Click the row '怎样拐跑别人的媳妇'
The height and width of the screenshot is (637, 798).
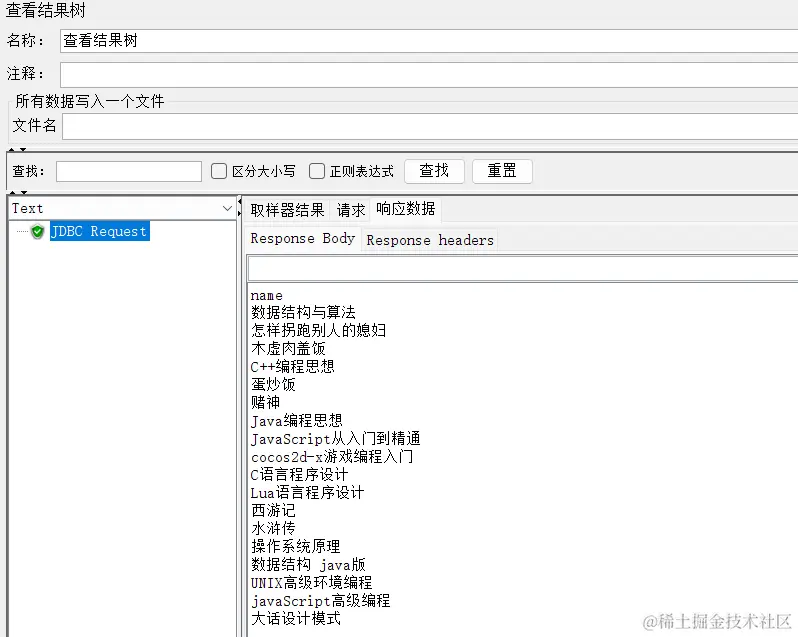[x=319, y=330]
